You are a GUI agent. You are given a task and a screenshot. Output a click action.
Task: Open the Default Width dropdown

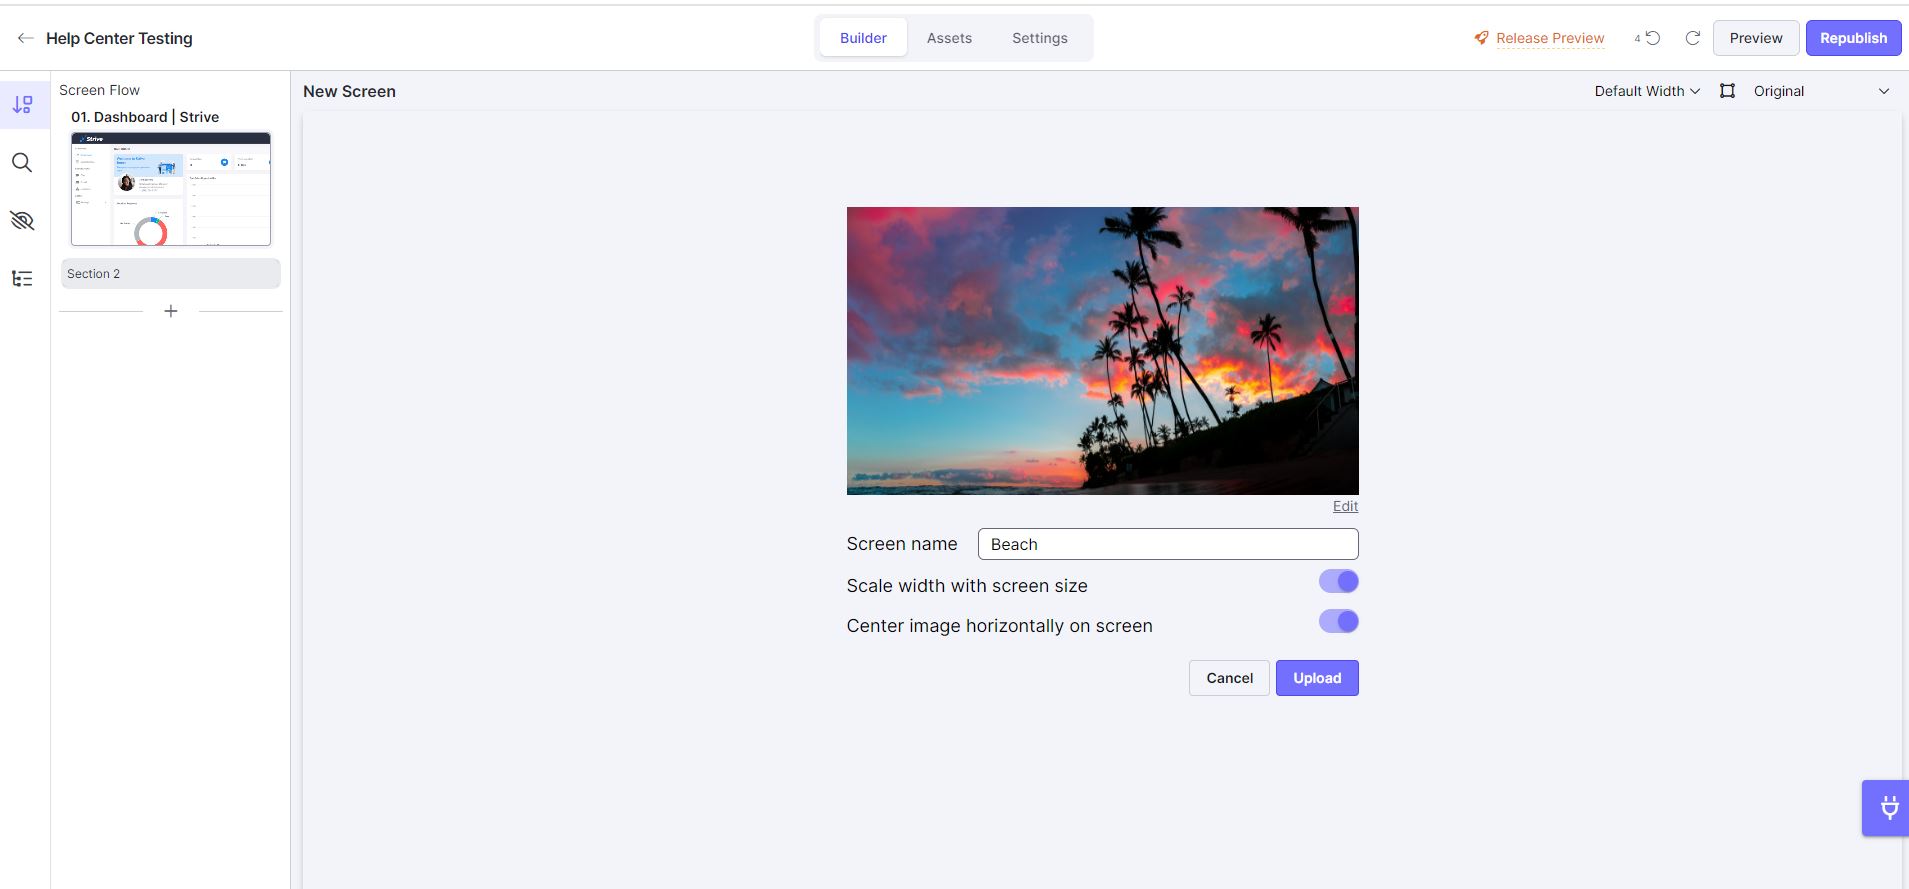pos(1647,91)
